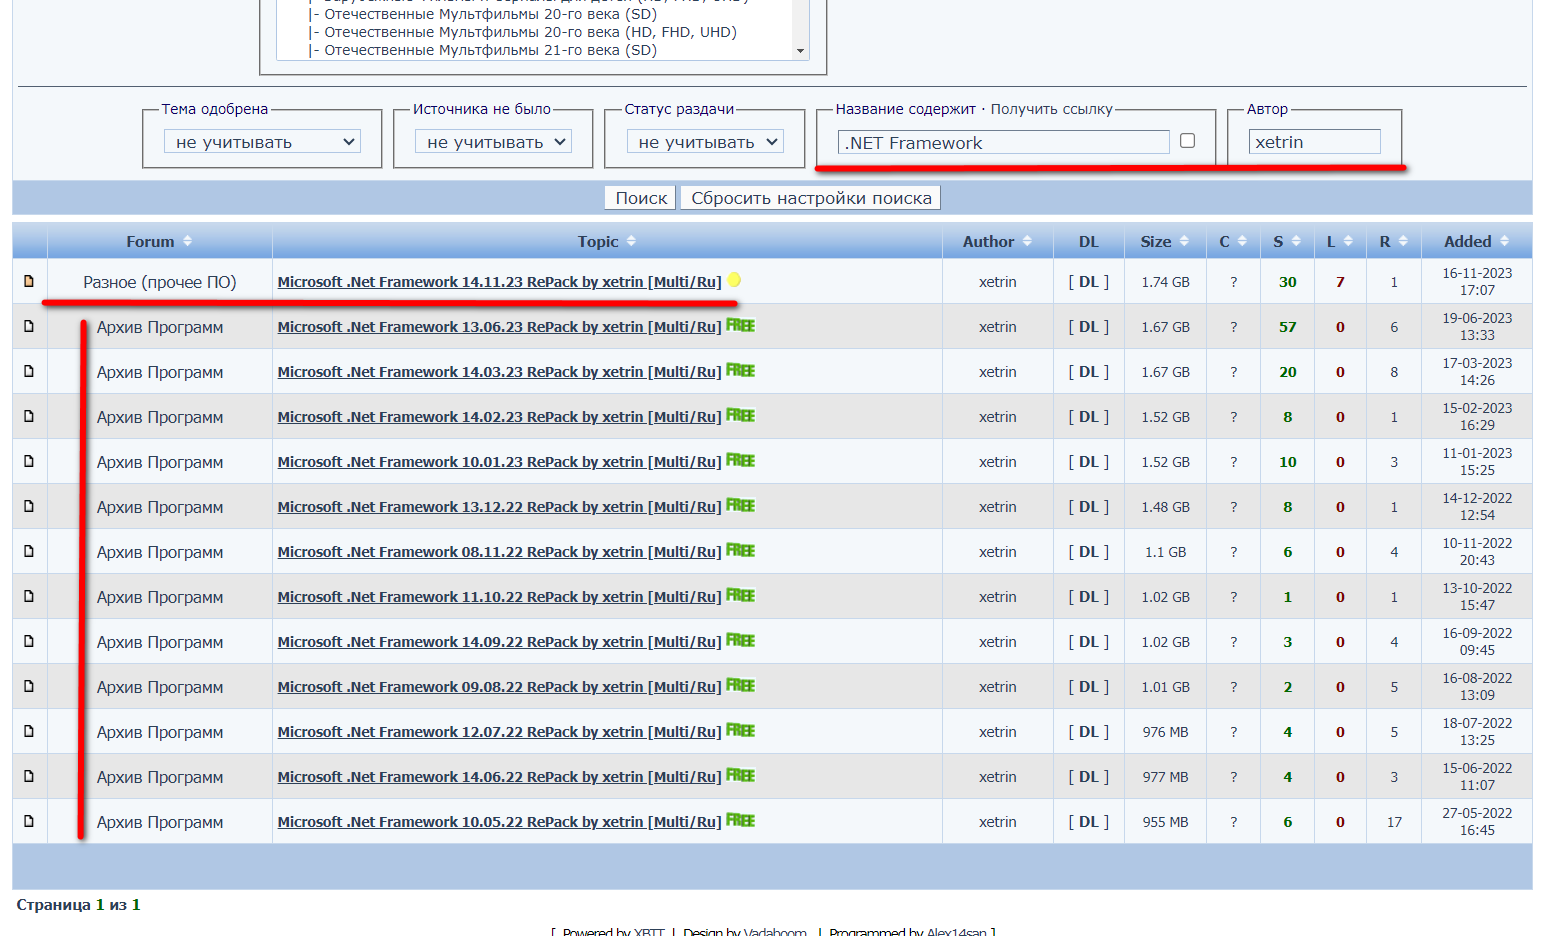Click the down arrow of the category list scrollbar

point(800,51)
